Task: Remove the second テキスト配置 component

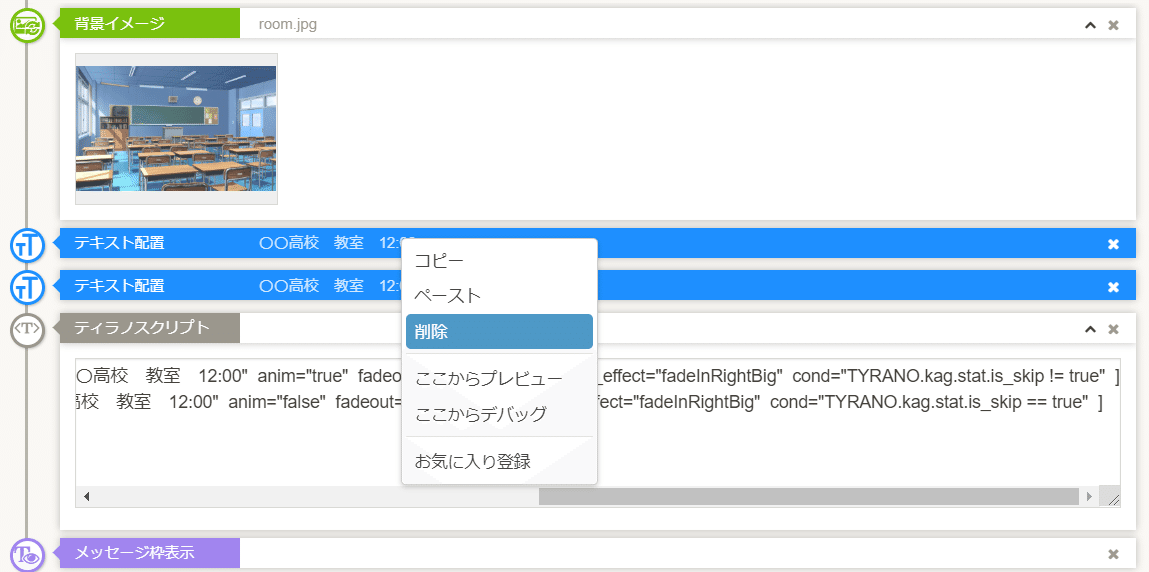Action: click(x=1114, y=286)
